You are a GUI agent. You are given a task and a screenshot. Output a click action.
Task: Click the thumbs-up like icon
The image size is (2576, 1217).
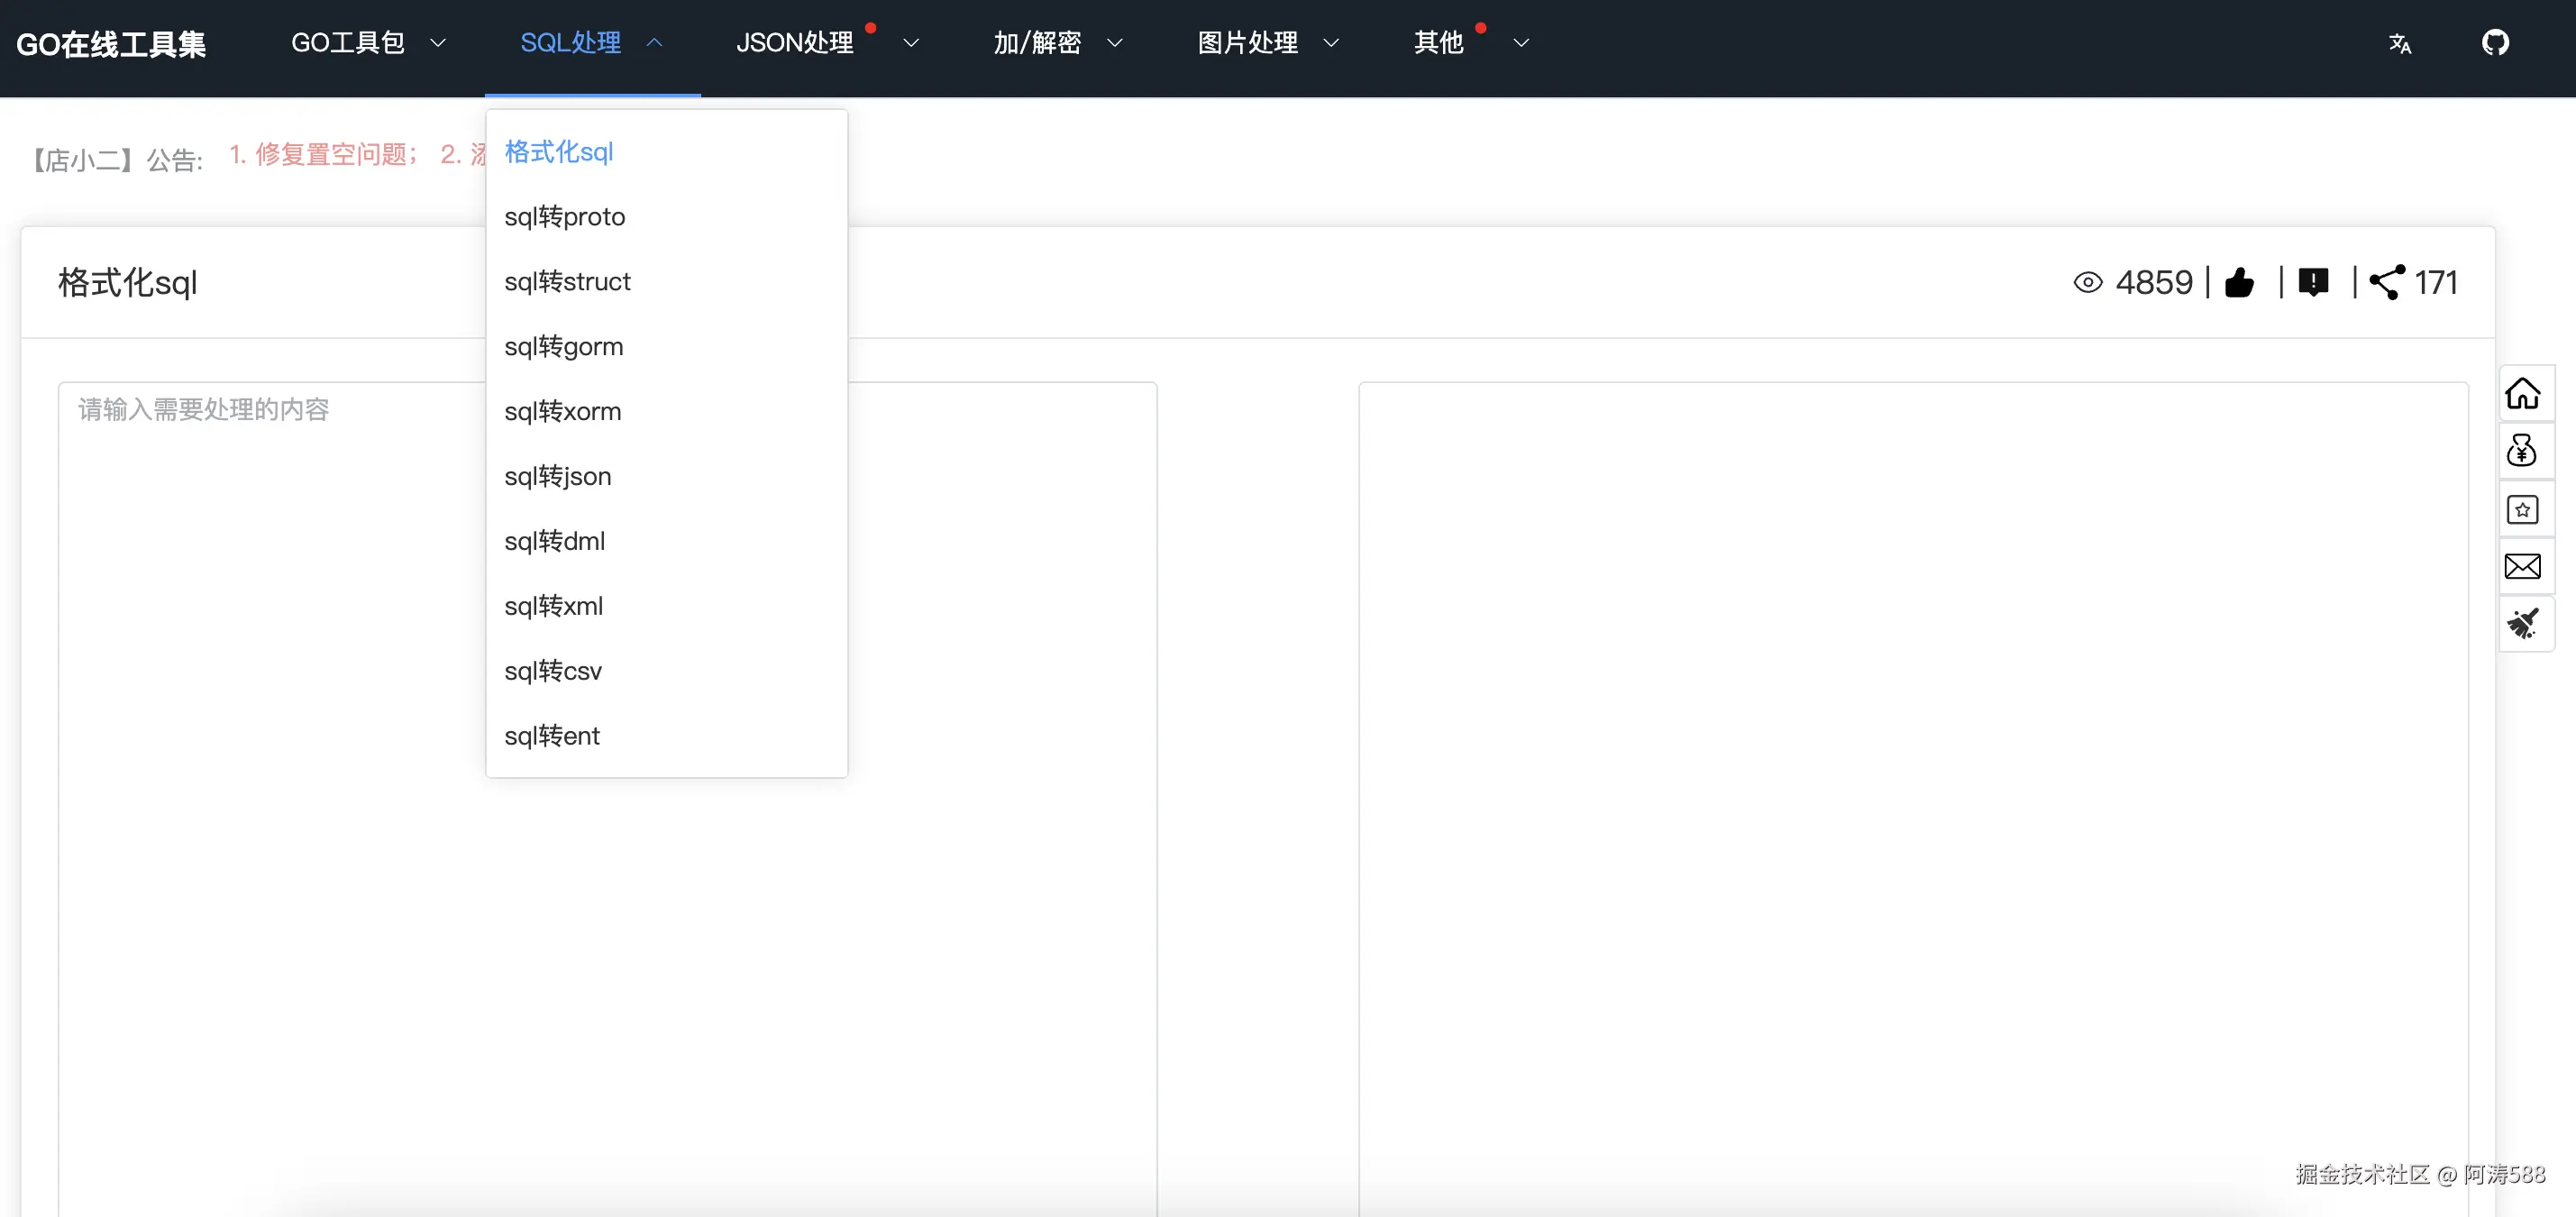pos(2239,283)
